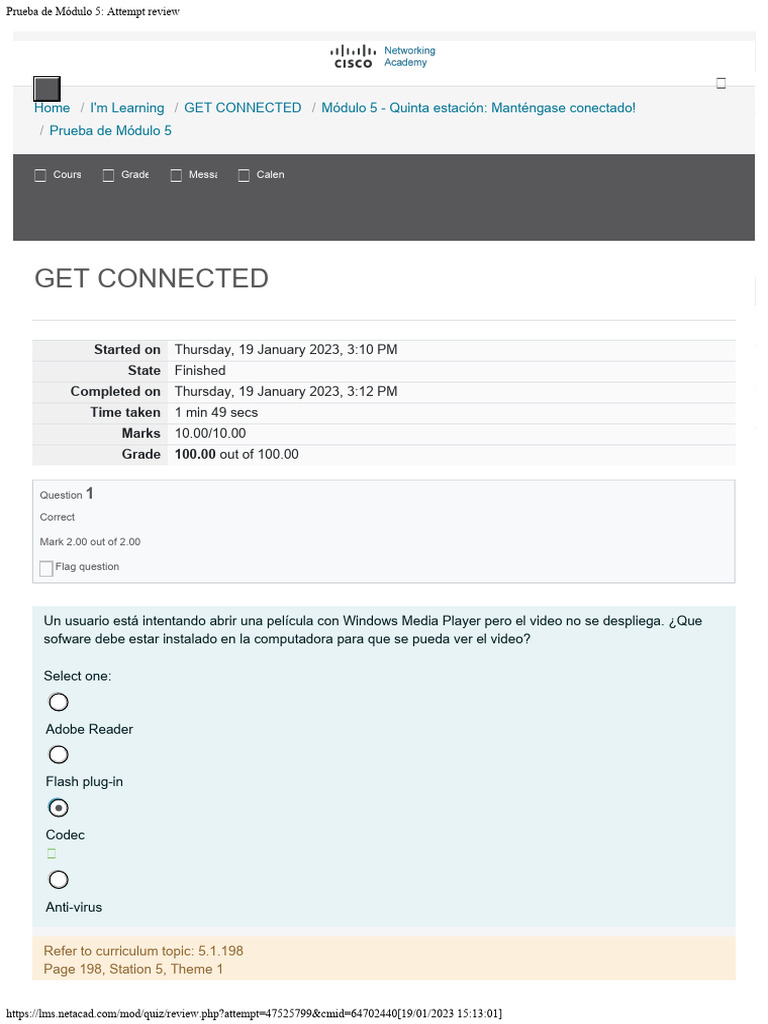The image size is (768, 1024).
Task: Open the Home breadcrumb link
Action: [x=52, y=108]
